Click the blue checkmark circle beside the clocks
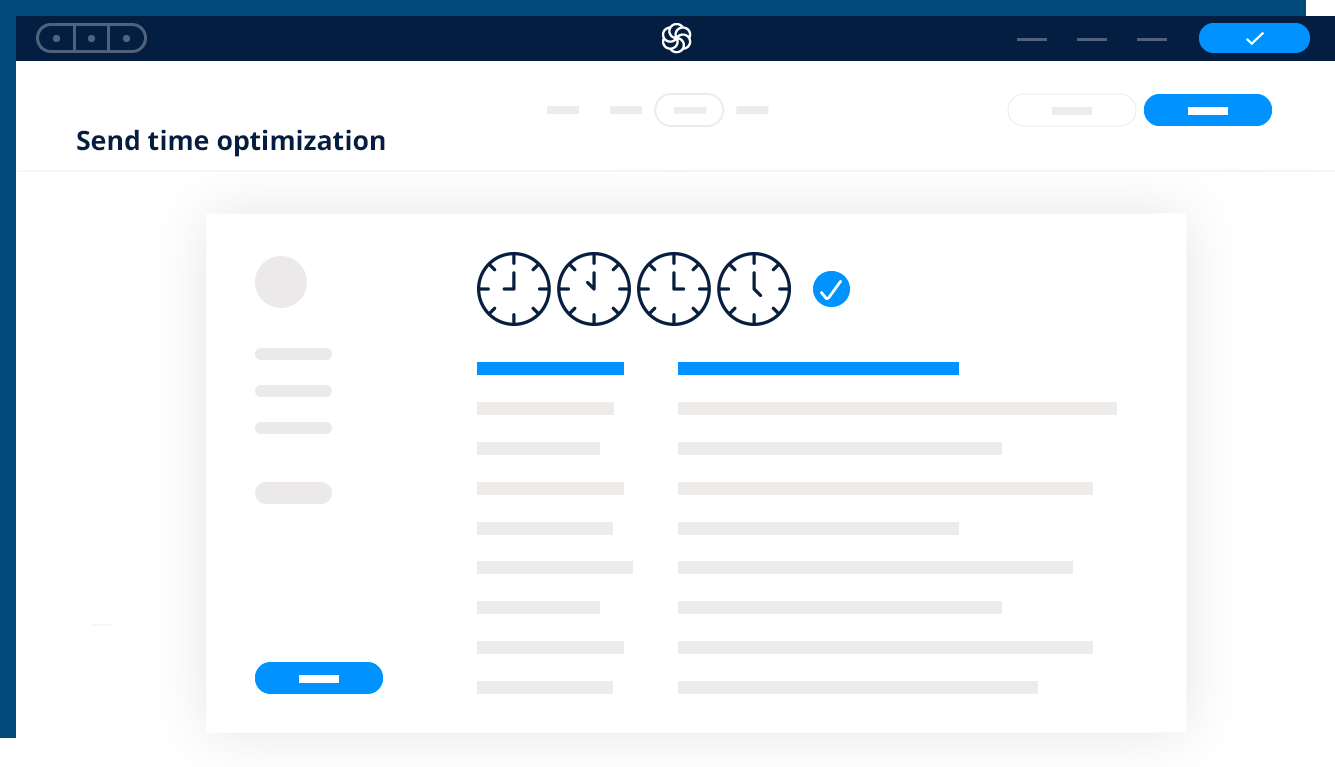1335x767 pixels. 831,289
